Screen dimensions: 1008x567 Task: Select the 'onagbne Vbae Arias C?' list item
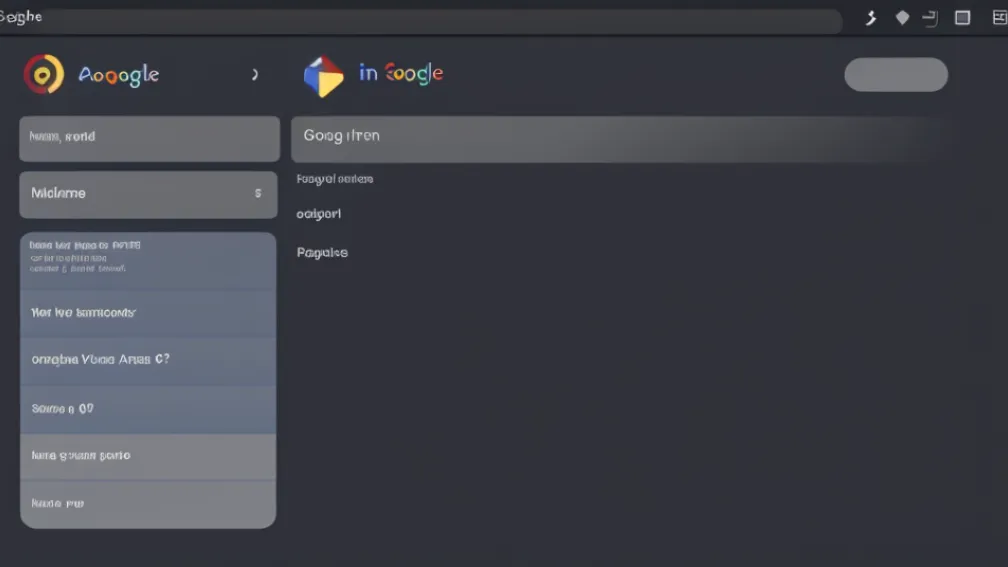[x=148, y=361]
